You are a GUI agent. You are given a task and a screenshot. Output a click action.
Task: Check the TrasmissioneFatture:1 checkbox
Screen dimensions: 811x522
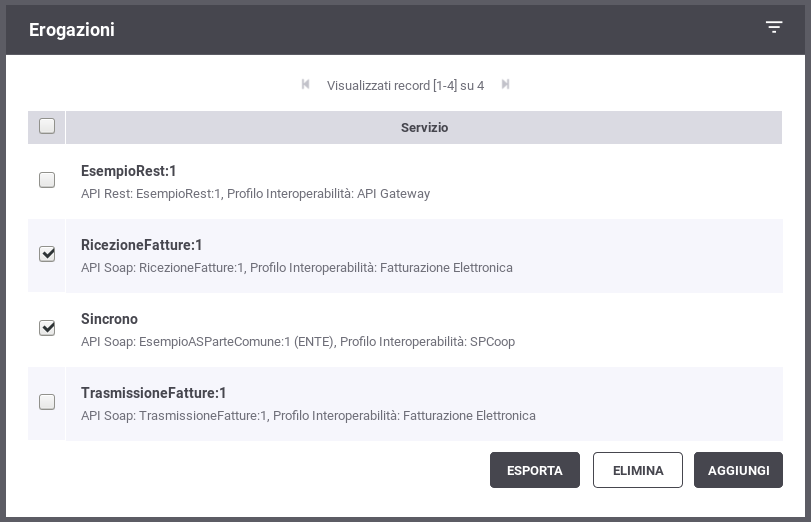[47, 402]
